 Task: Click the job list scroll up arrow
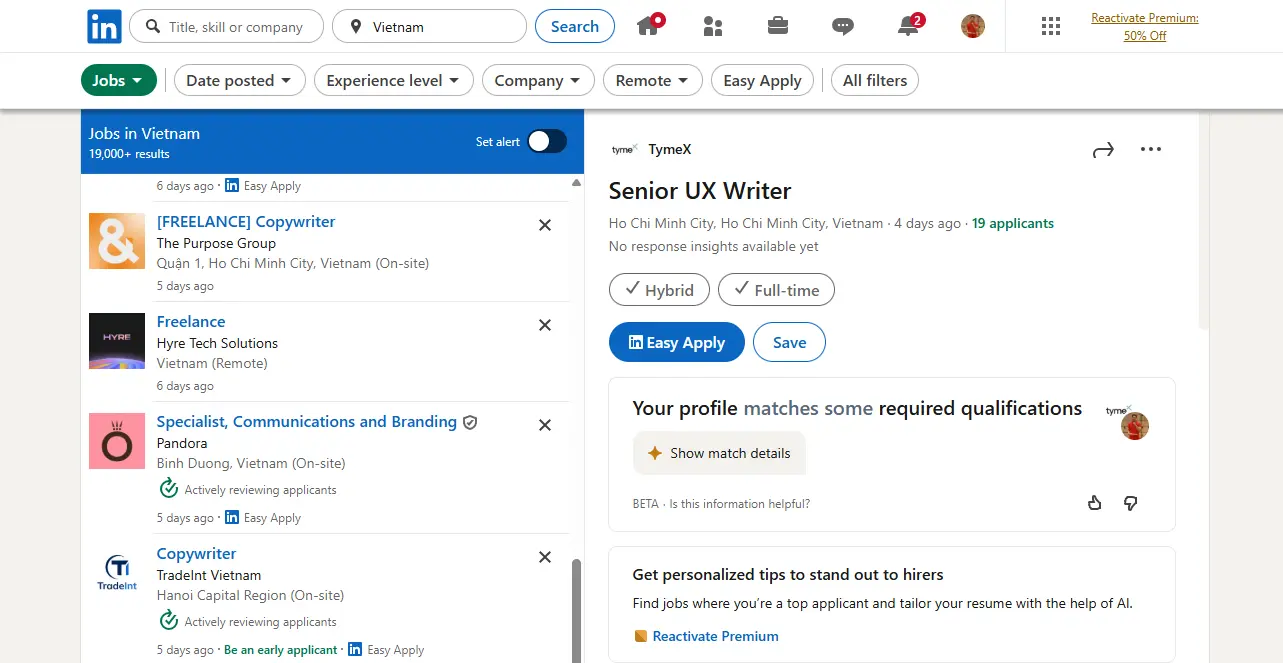click(576, 183)
